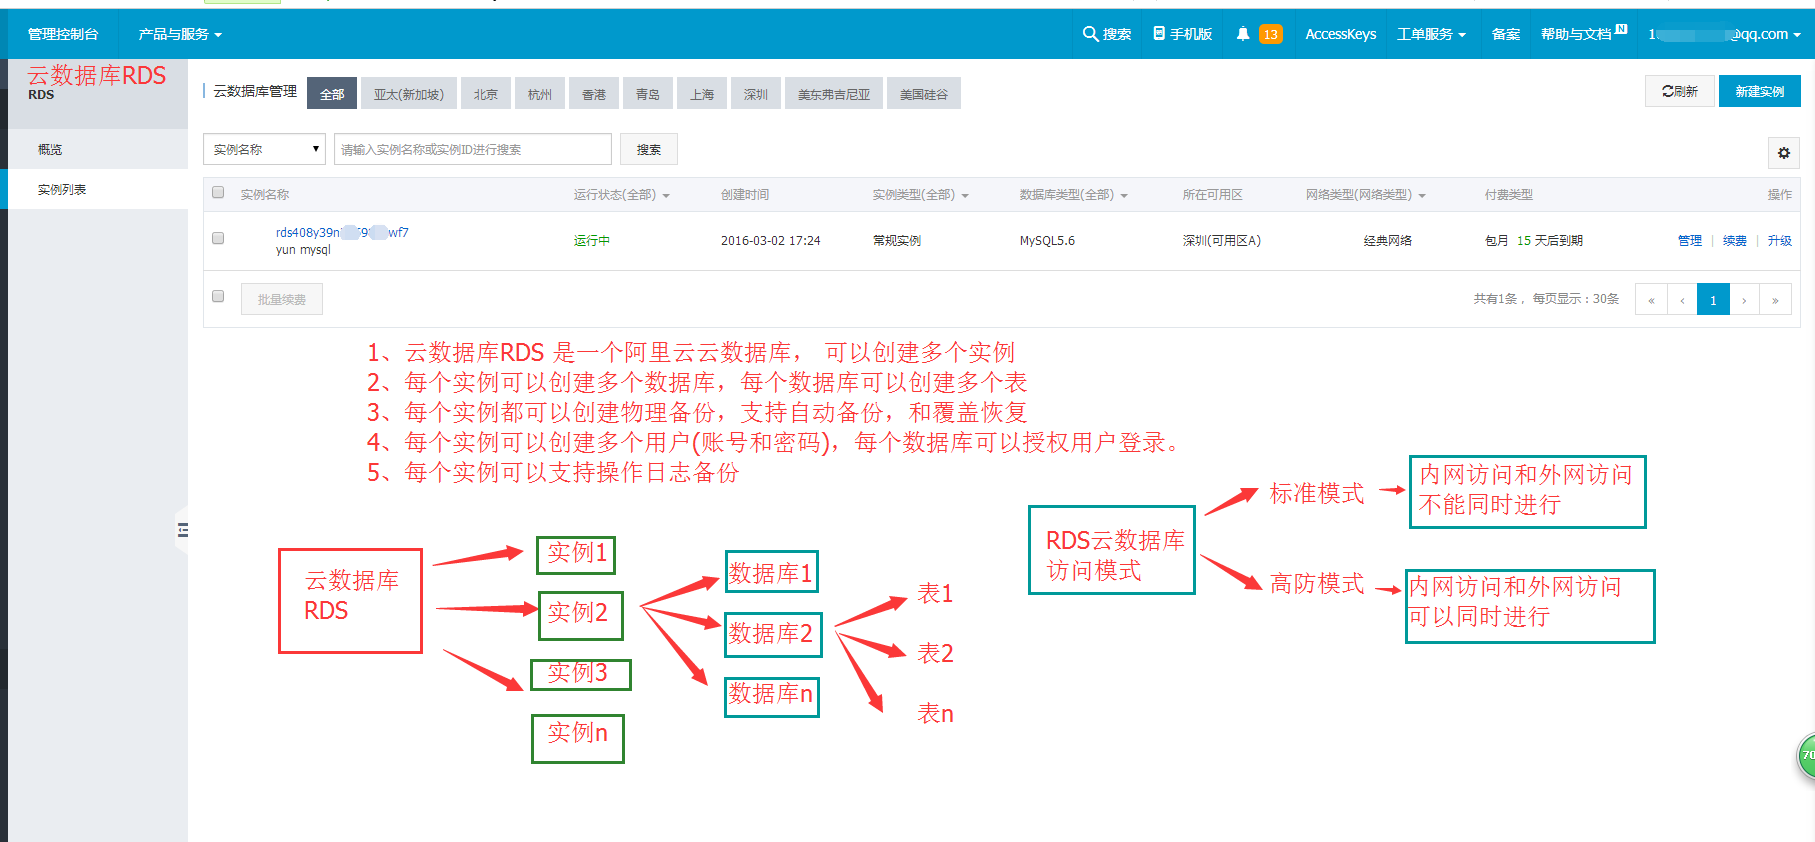Click page 1 in pagination
The height and width of the screenshot is (842, 1815).
[1713, 300]
